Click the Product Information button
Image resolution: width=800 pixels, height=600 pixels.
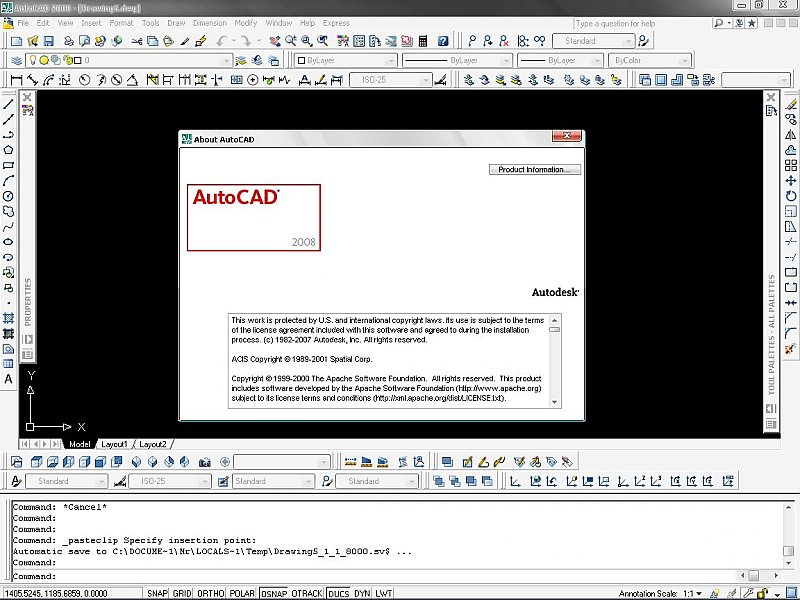(536, 169)
